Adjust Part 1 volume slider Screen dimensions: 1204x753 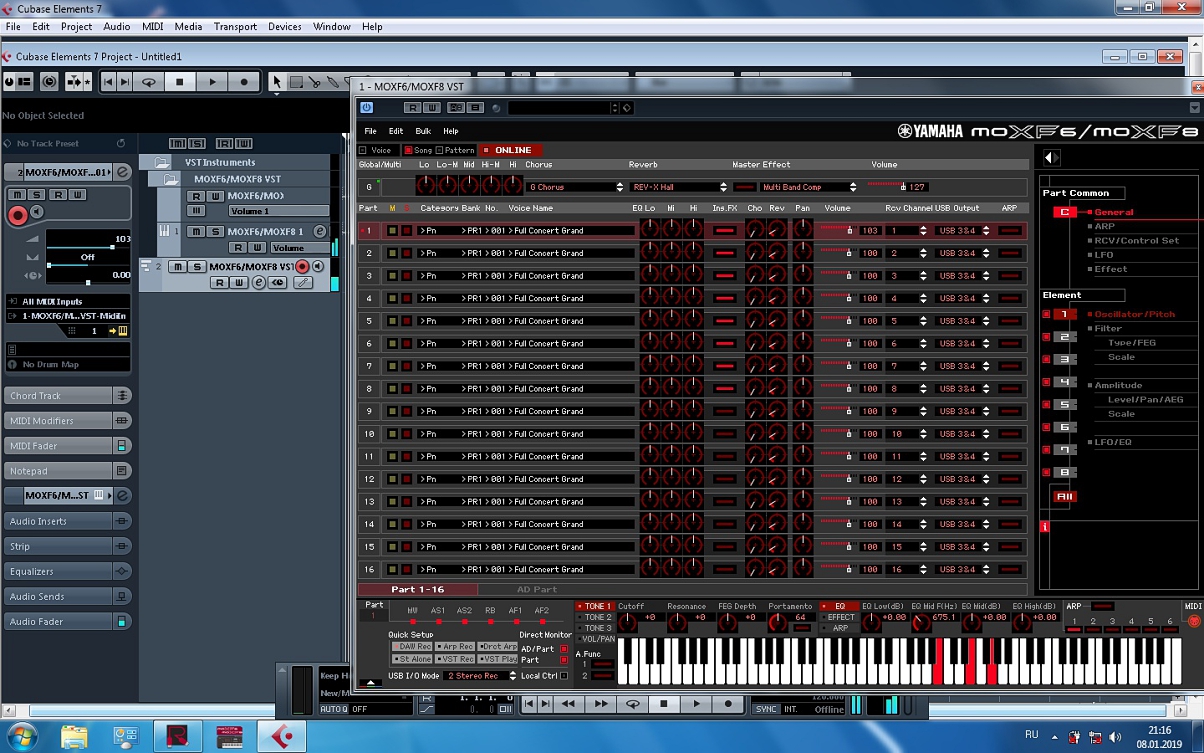tap(837, 231)
